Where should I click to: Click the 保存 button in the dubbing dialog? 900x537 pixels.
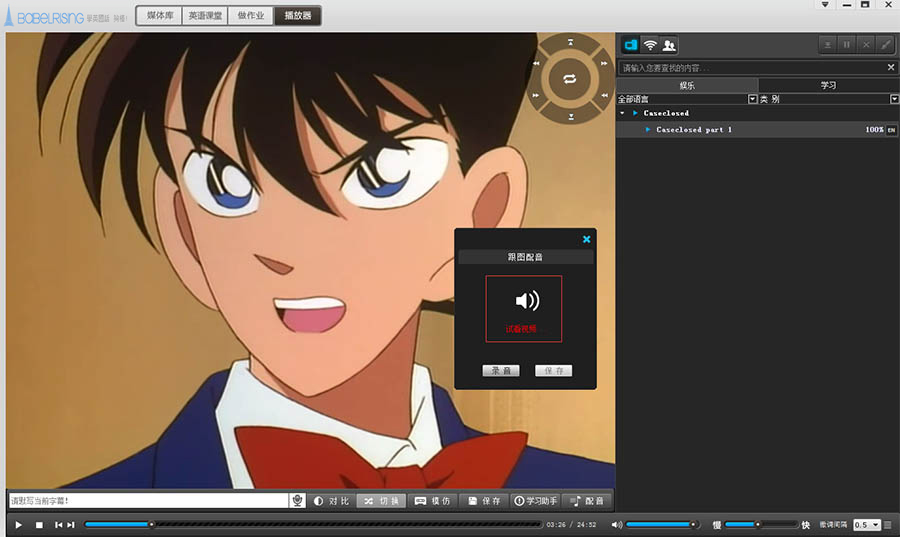pyautogui.click(x=553, y=371)
